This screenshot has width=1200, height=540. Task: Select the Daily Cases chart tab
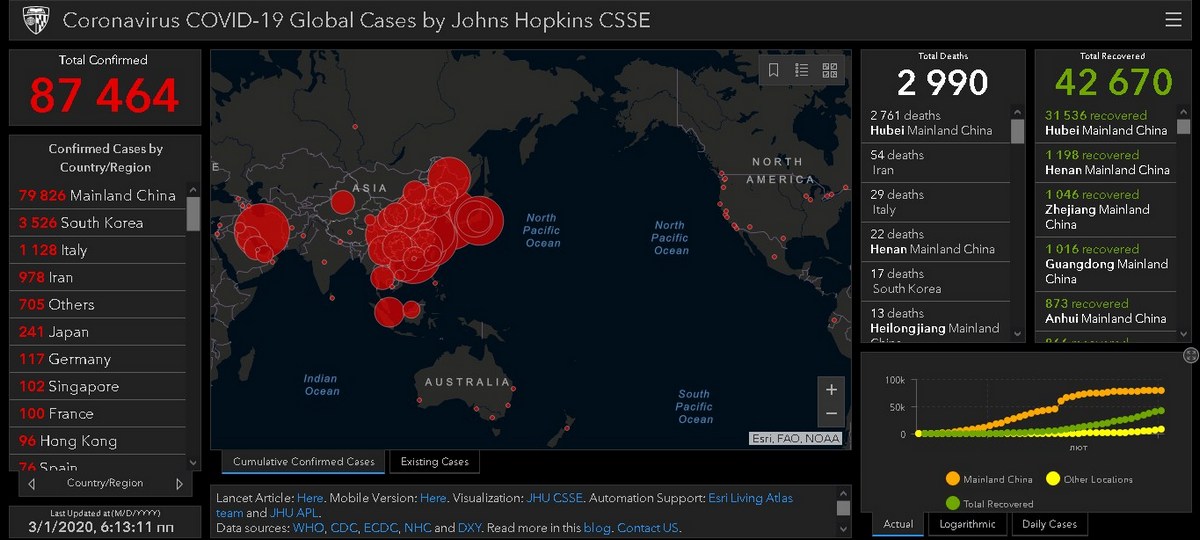(1049, 524)
